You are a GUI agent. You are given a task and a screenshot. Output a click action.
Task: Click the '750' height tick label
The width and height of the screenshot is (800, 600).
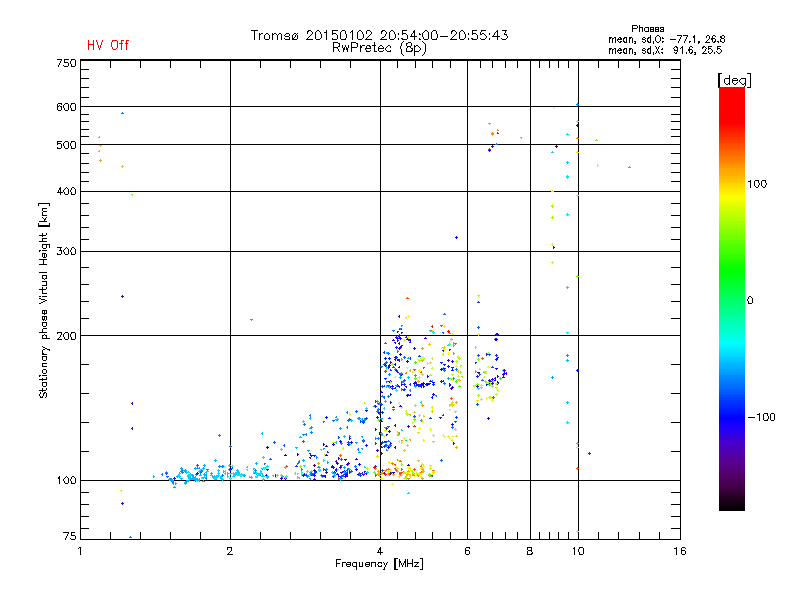pos(66,63)
